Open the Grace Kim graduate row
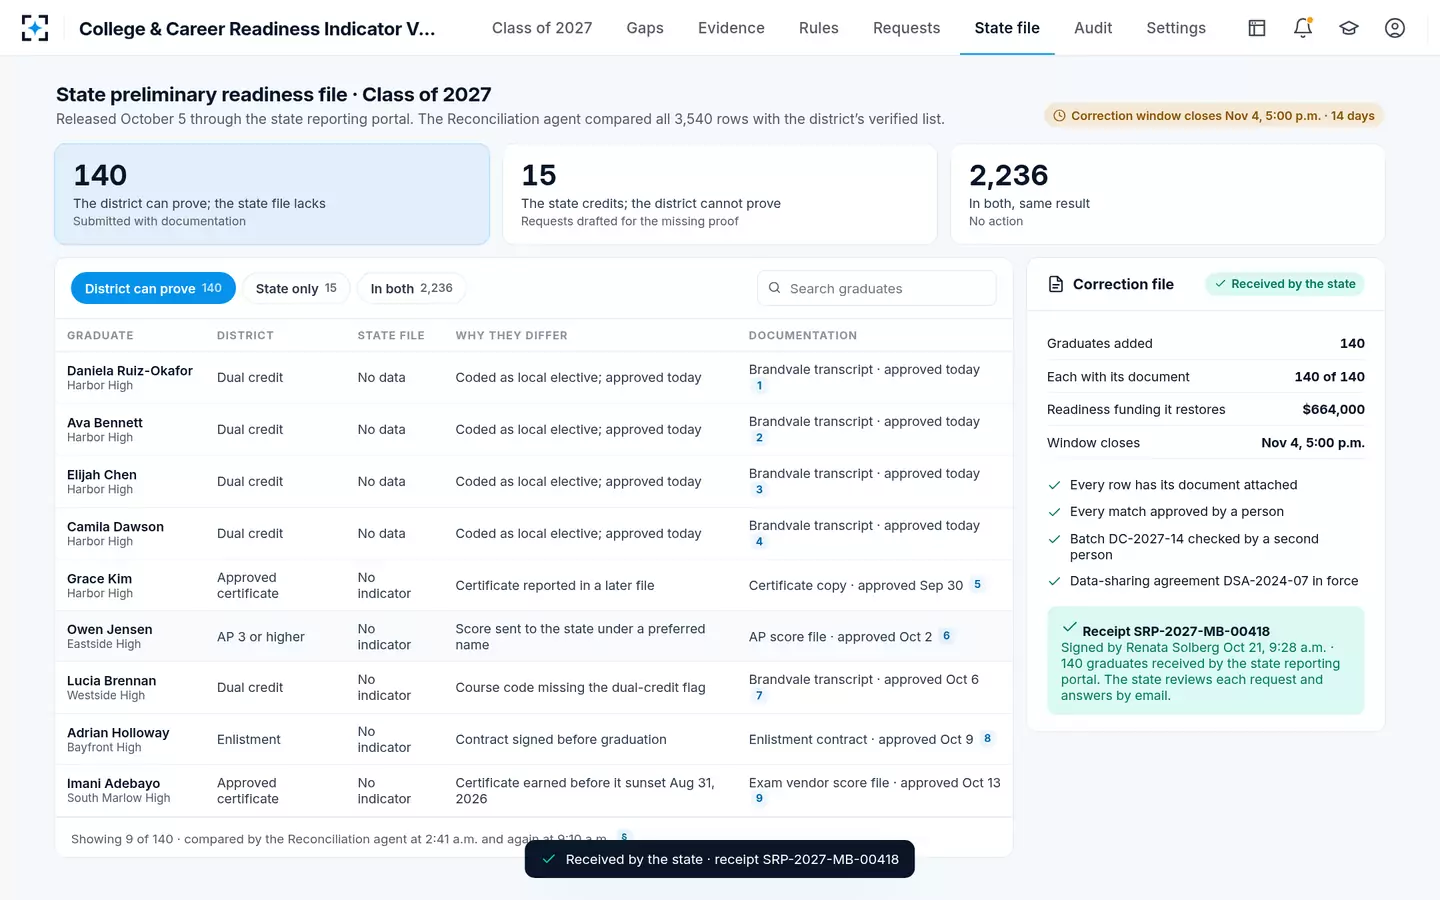This screenshot has width=1440, height=900. (x=534, y=585)
